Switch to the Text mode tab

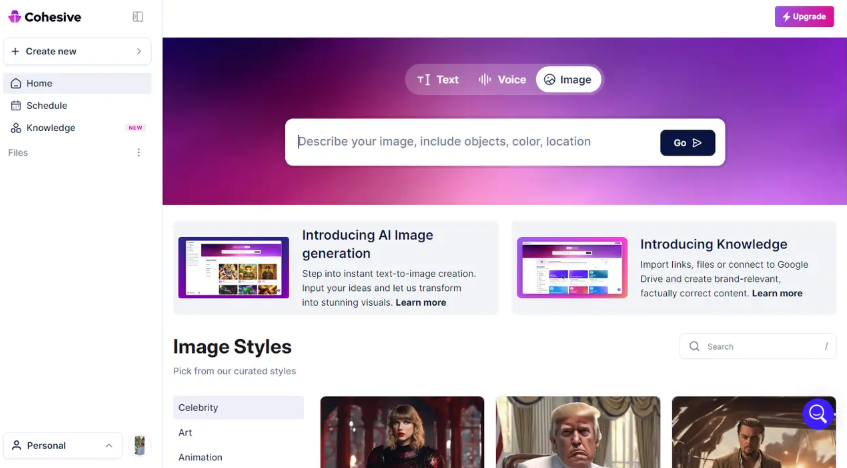click(438, 79)
